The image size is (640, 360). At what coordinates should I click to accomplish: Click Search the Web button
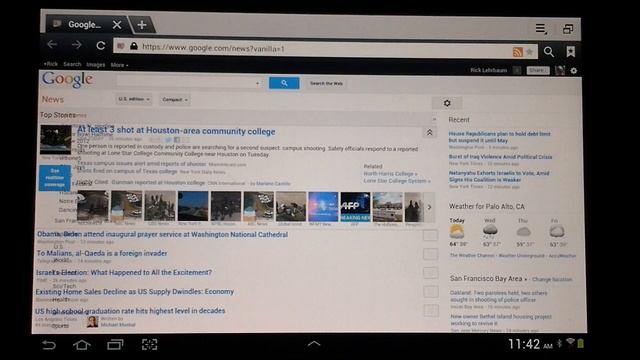tap(326, 84)
